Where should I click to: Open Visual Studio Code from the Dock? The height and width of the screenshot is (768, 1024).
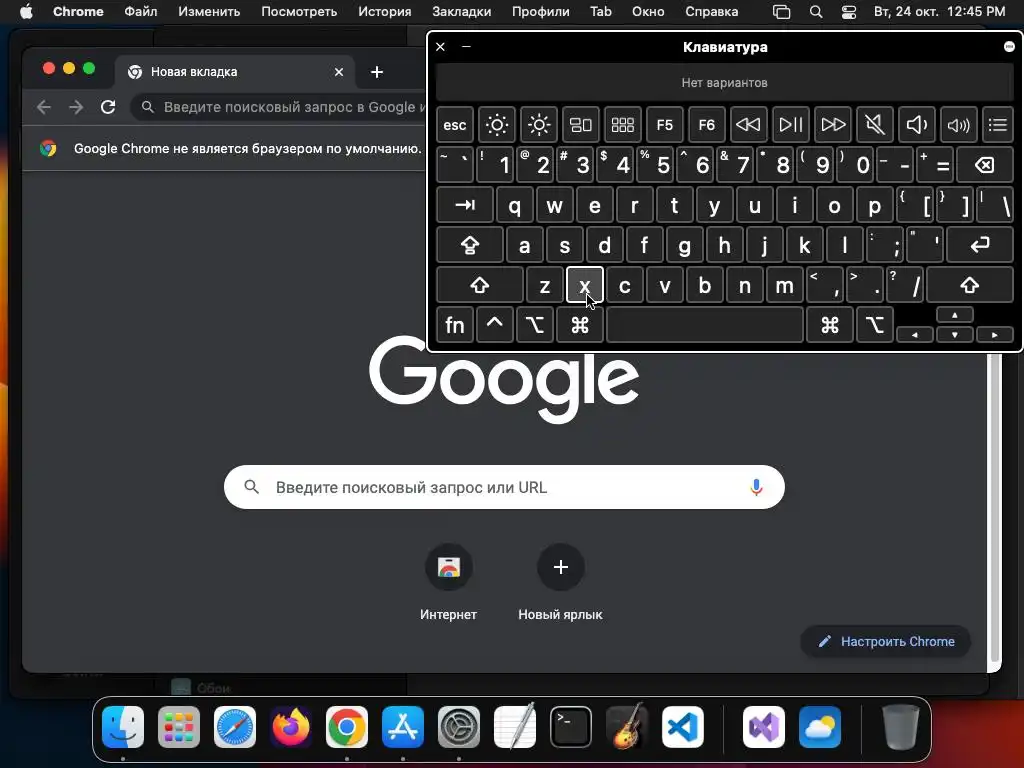coord(682,727)
